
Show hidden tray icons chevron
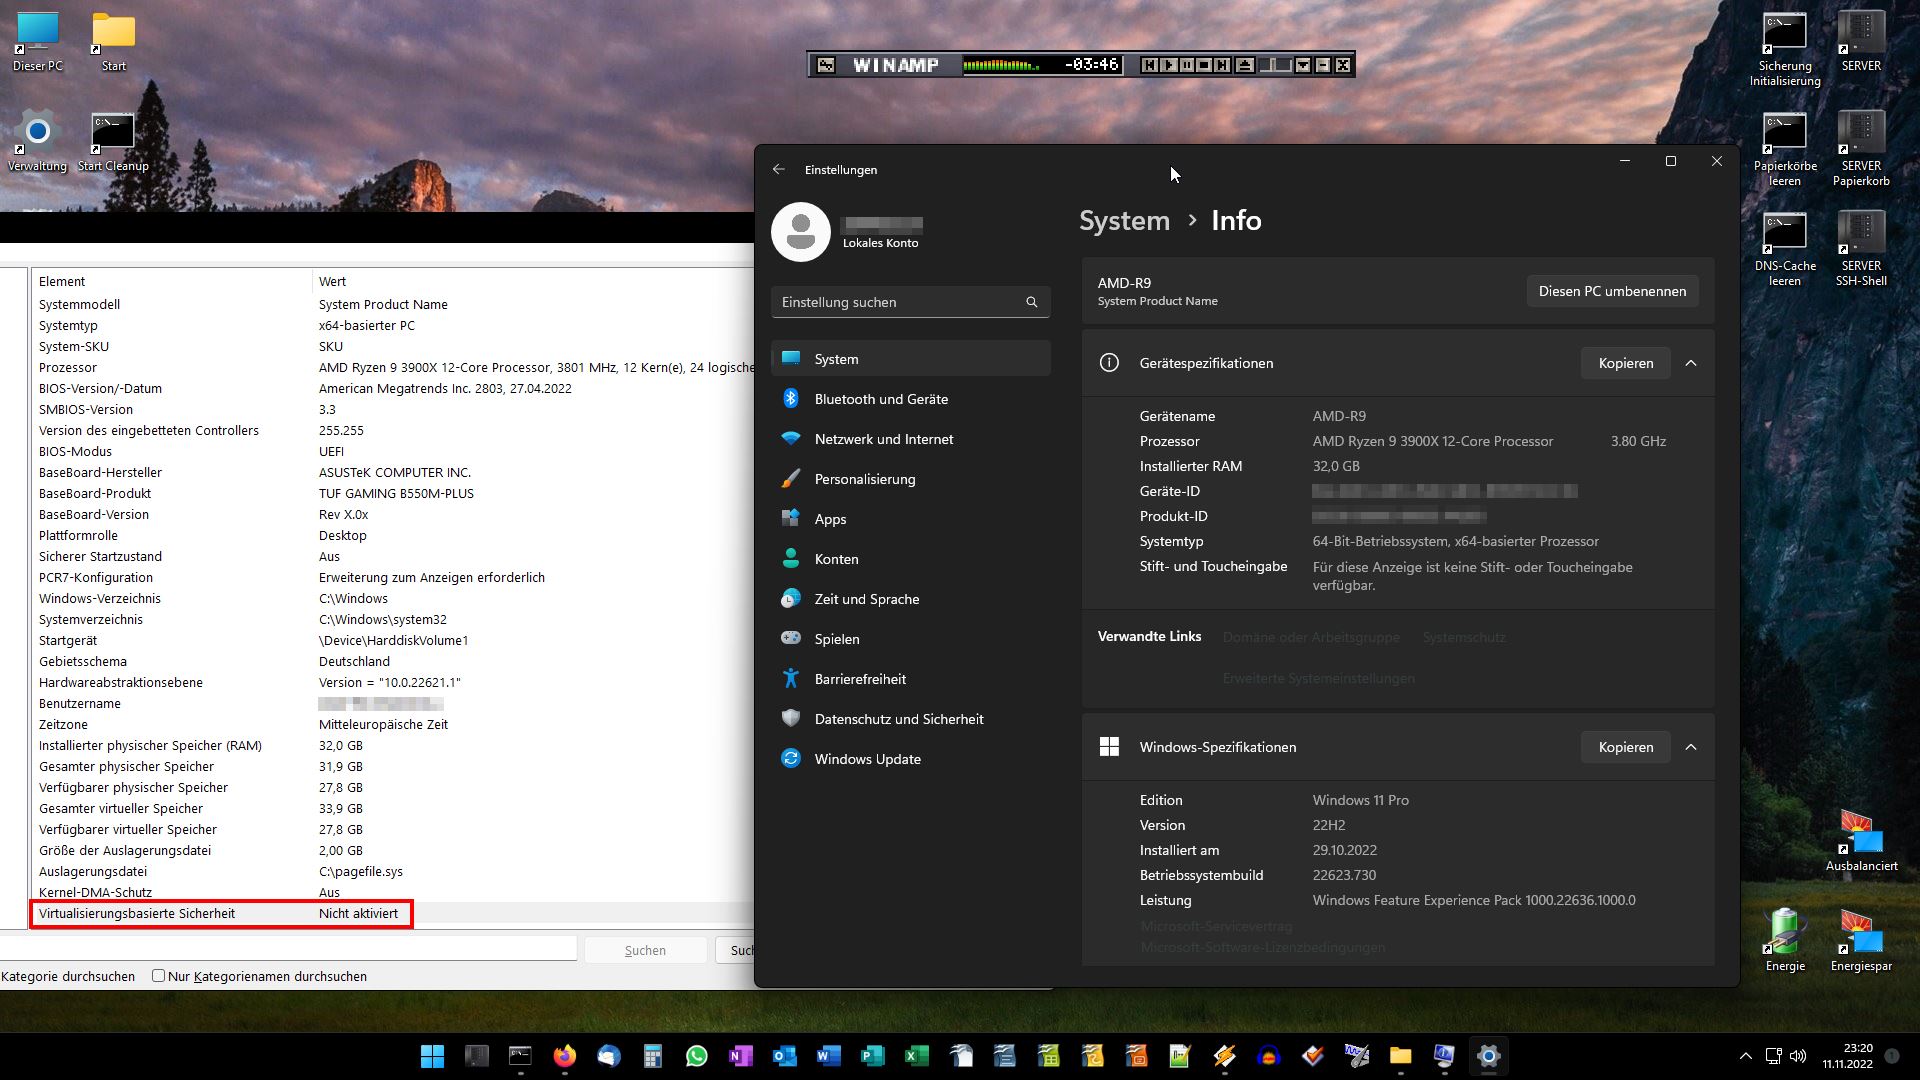[x=1745, y=1056]
